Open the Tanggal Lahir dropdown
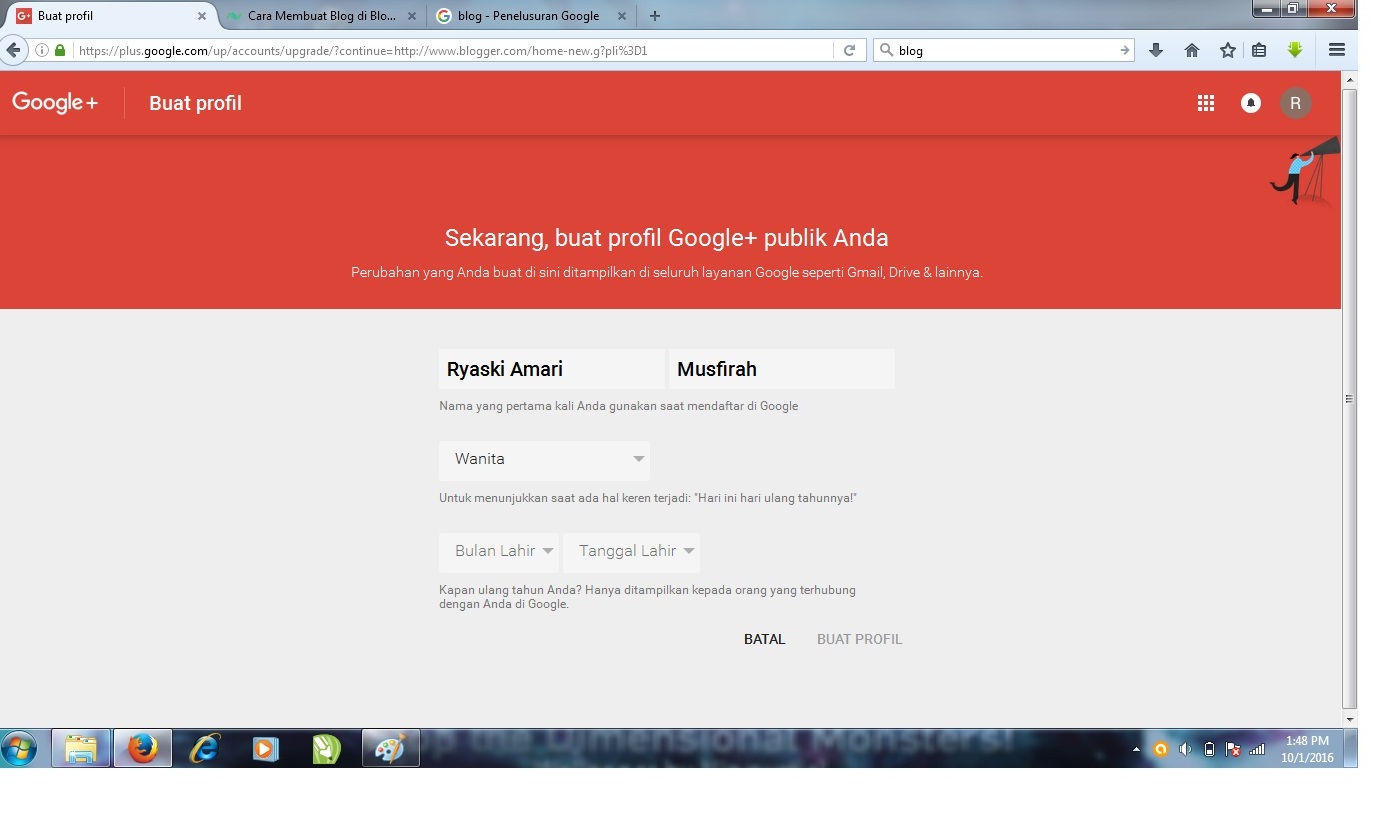This screenshot has width=1378, height=816. pos(632,552)
